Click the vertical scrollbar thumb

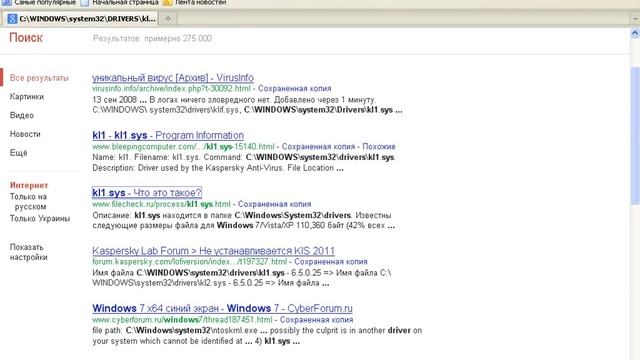pyautogui.click(x=635, y=135)
